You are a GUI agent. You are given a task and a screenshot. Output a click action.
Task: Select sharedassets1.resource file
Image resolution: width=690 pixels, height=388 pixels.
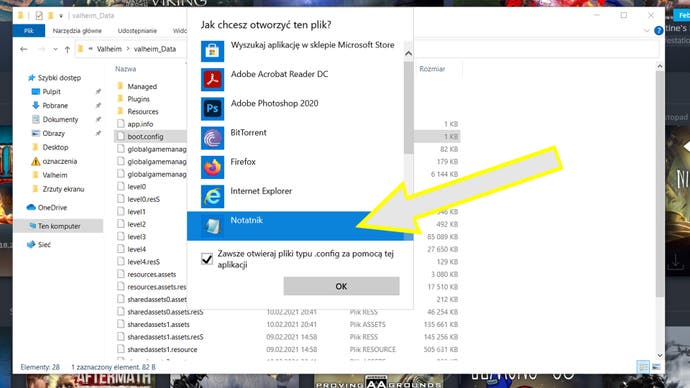(162, 350)
